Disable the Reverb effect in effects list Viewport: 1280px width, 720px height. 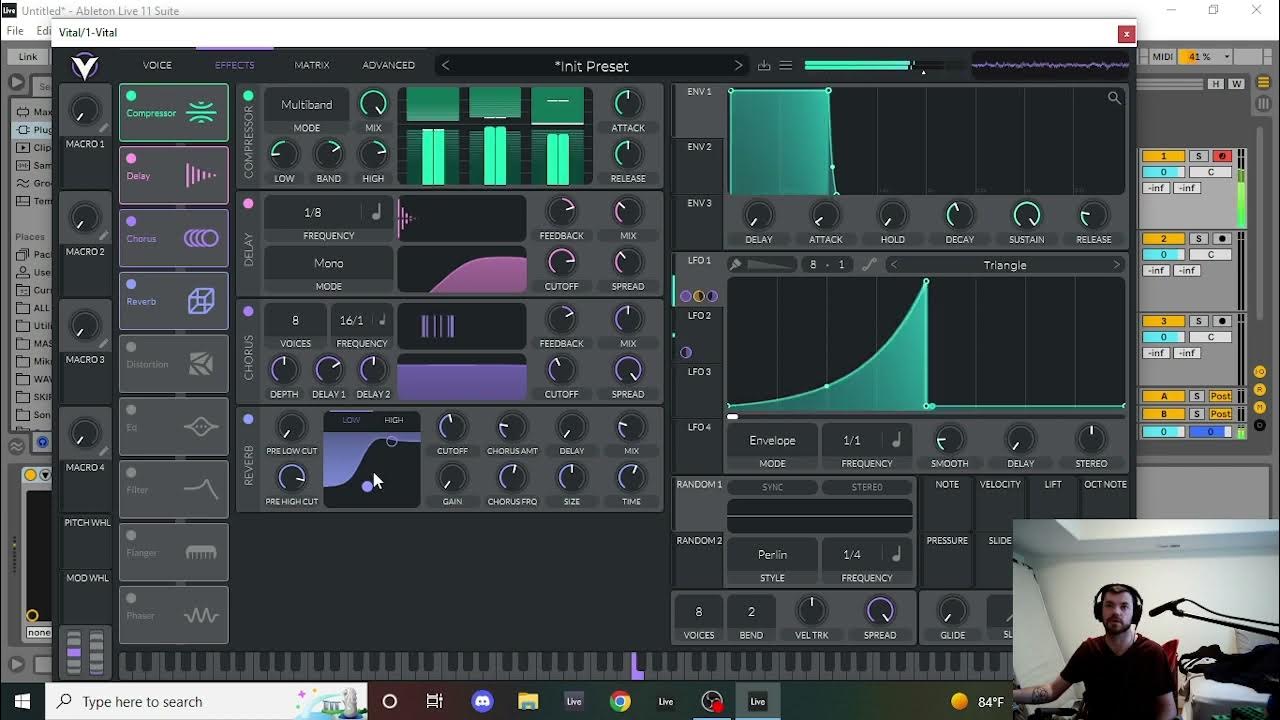[x=131, y=285]
